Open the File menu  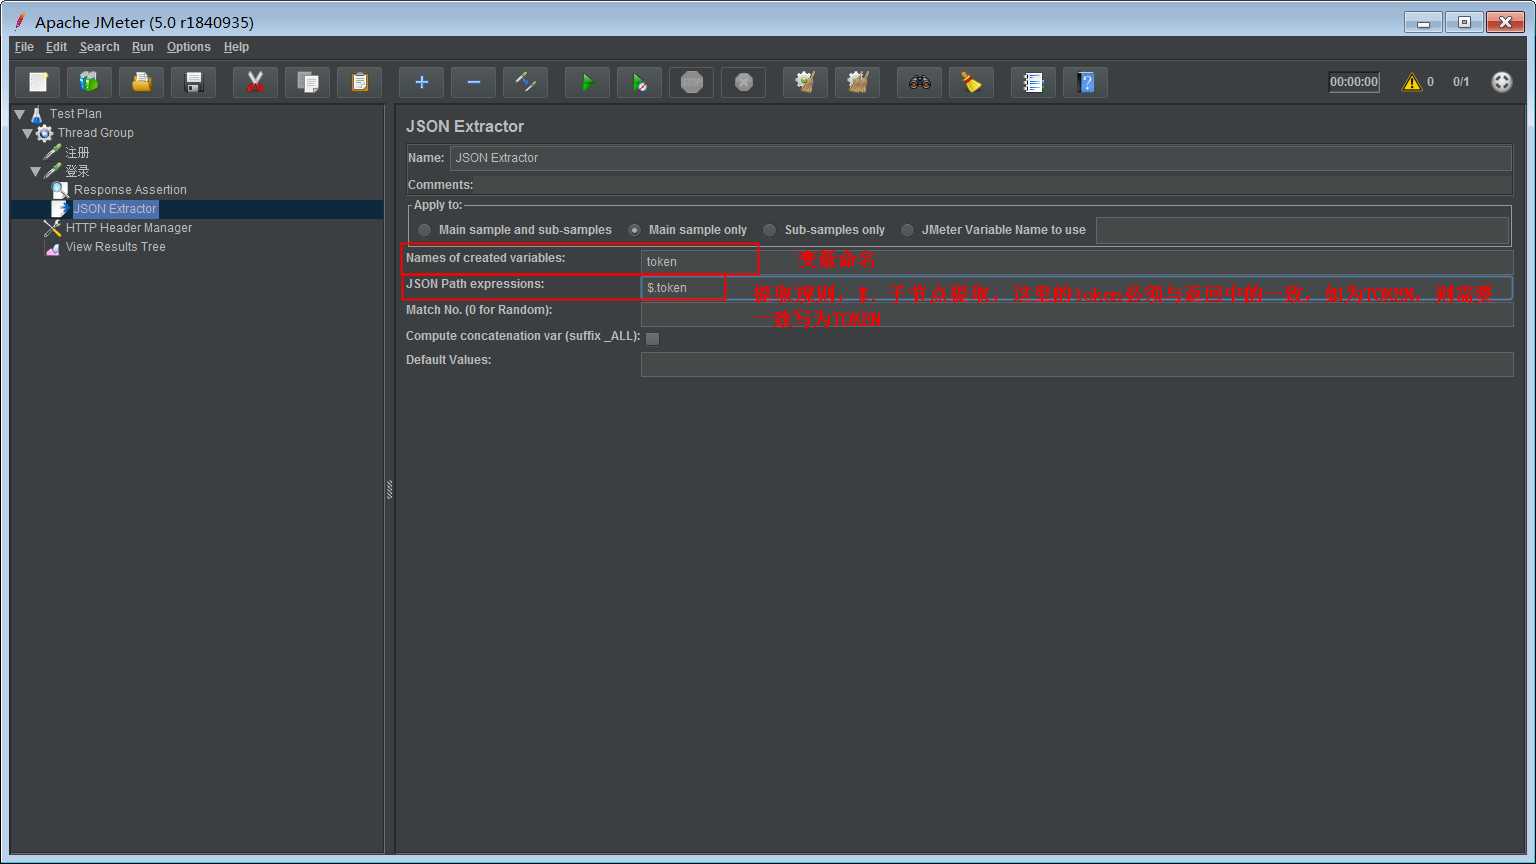click(24, 47)
